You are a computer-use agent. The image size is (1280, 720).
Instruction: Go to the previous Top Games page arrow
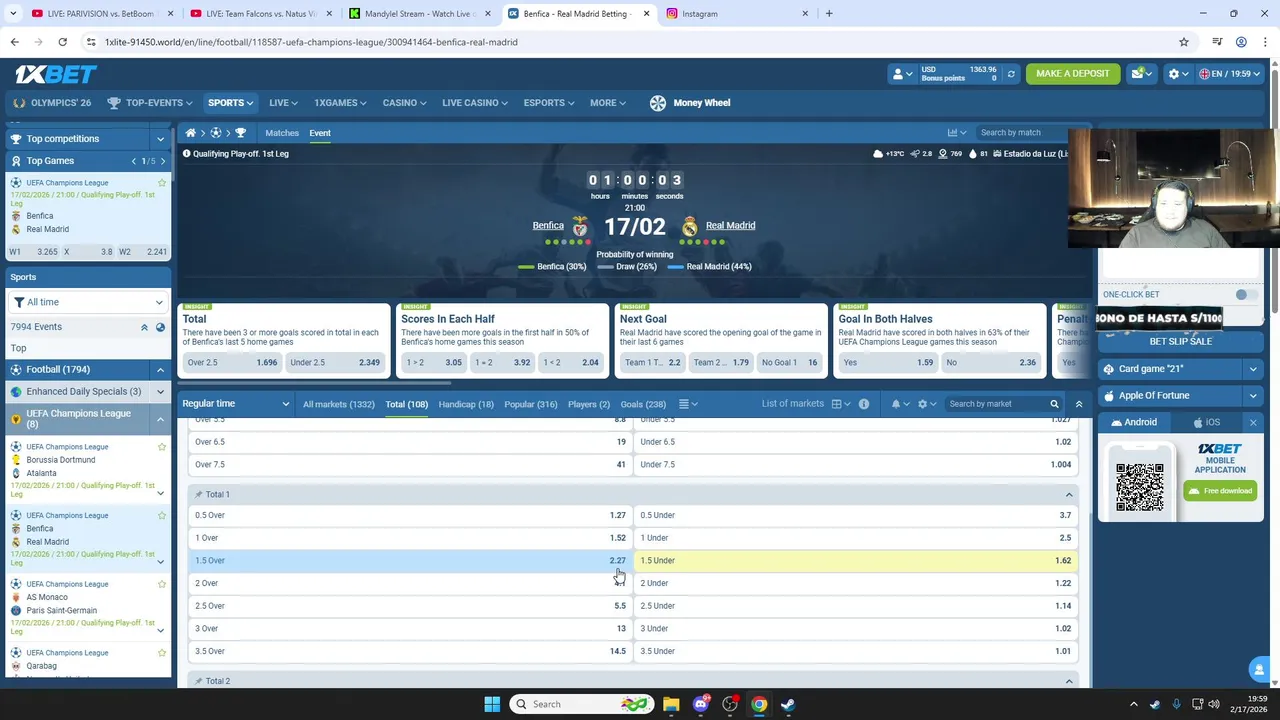[134, 161]
